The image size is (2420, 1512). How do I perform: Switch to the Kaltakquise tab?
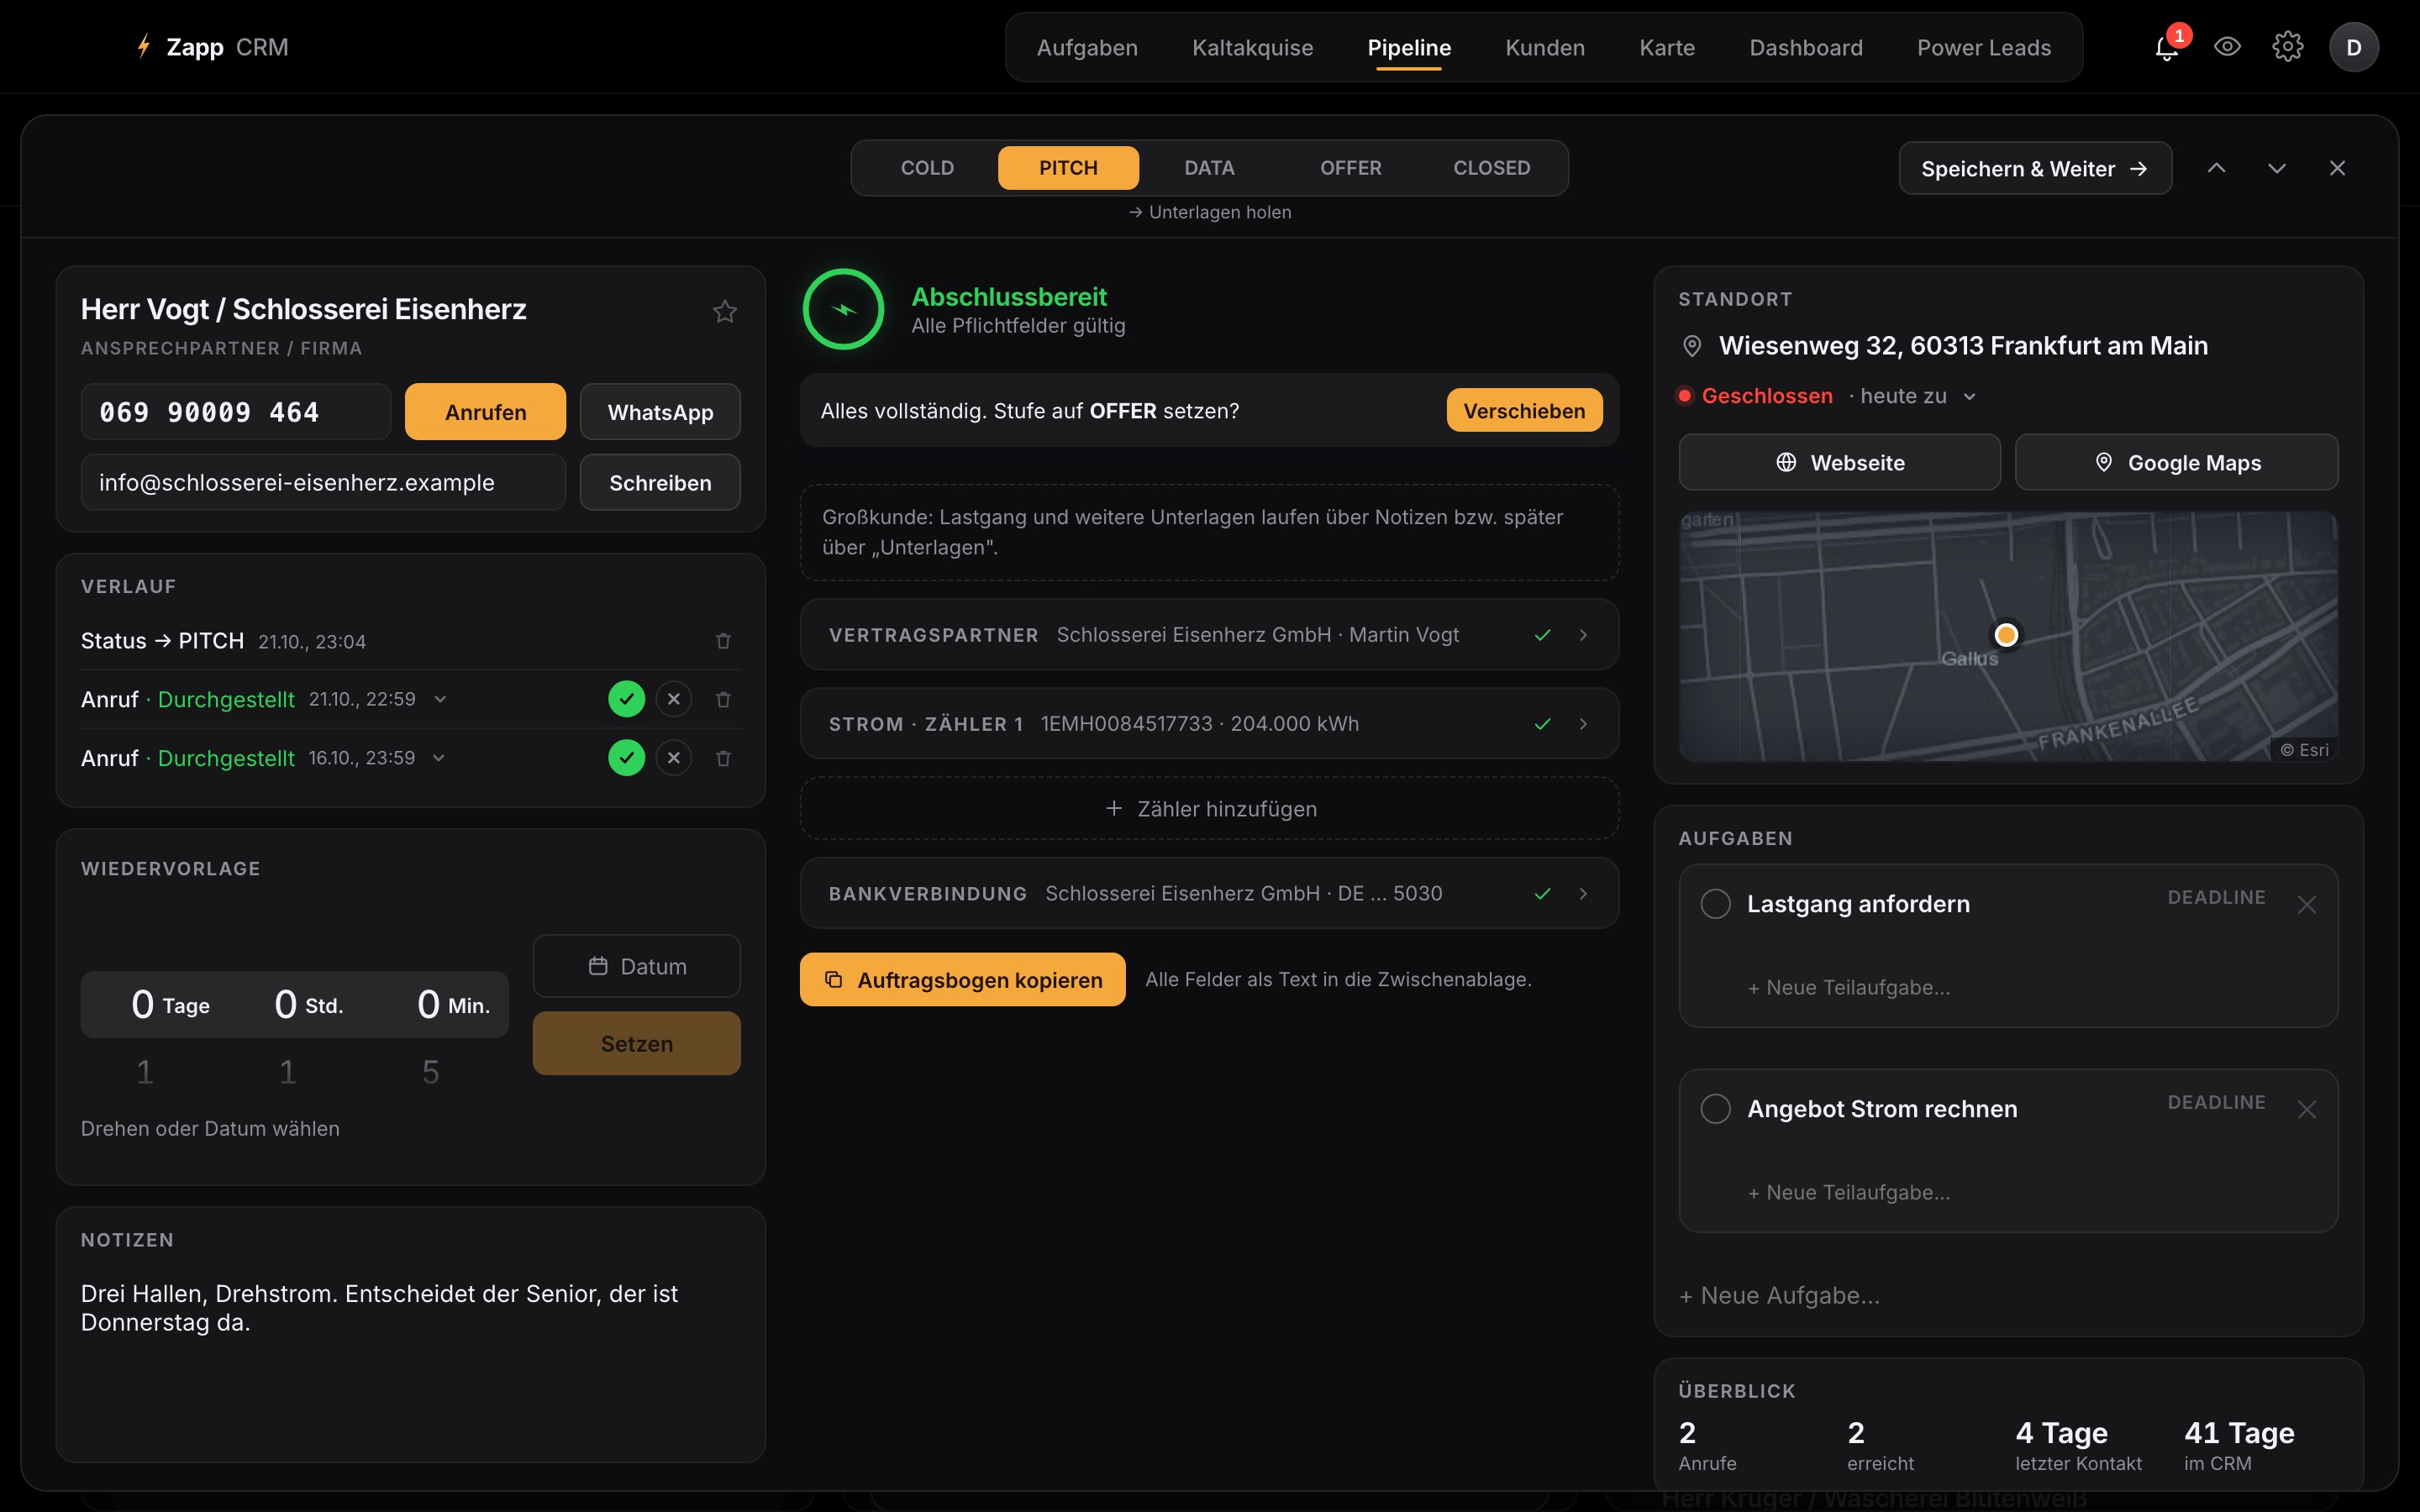pyautogui.click(x=1252, y=48)
